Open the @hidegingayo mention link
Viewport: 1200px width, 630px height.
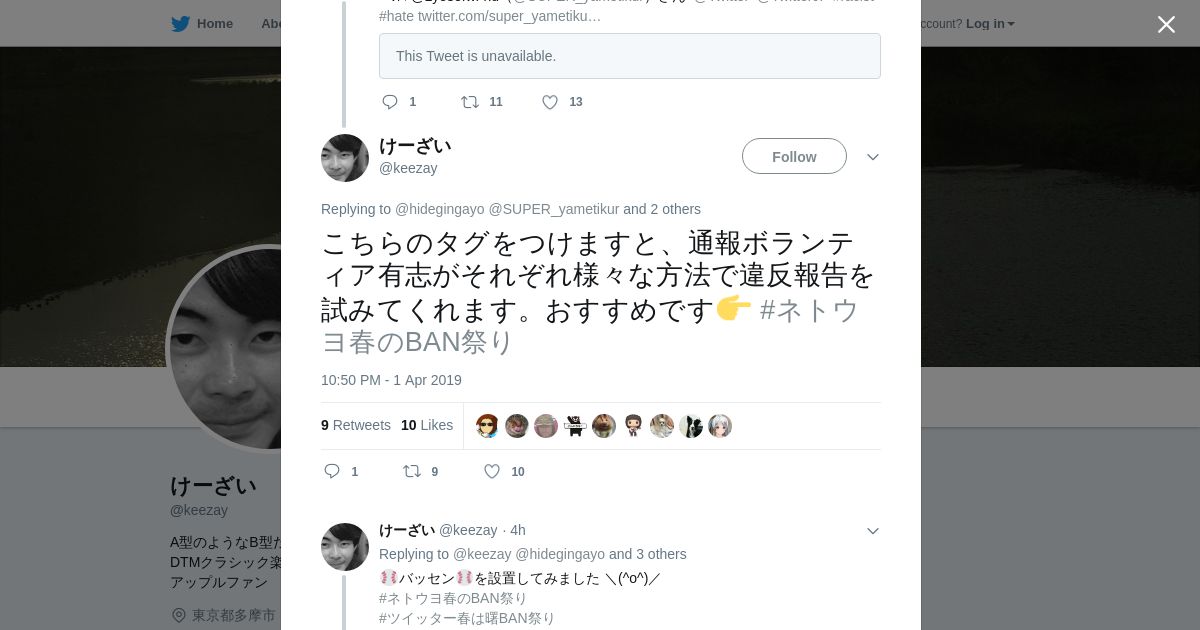(x=439, y=209)
